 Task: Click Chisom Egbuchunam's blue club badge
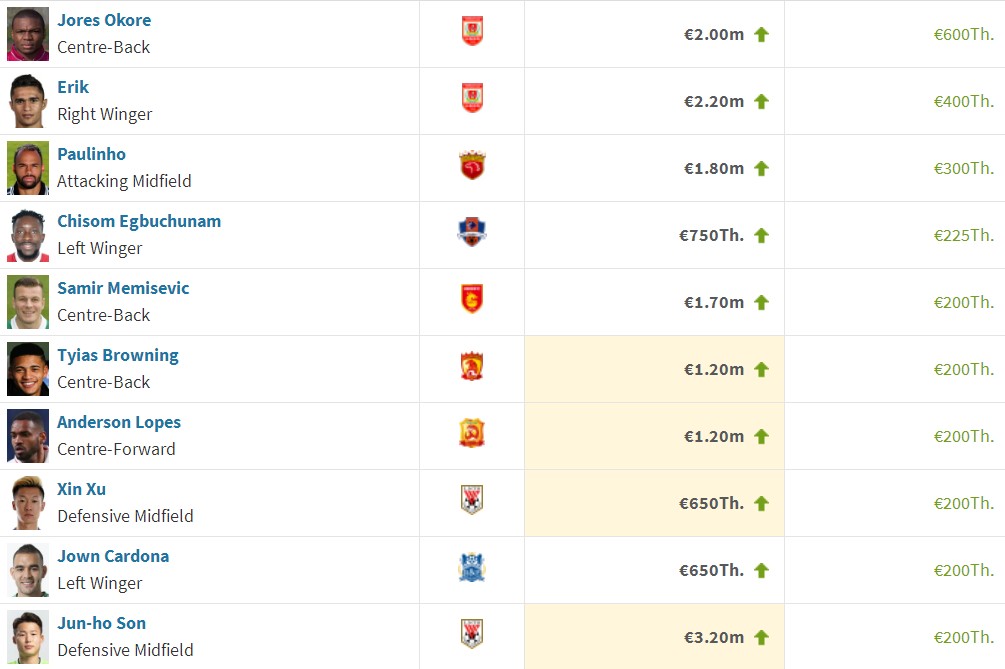[472, 232]
